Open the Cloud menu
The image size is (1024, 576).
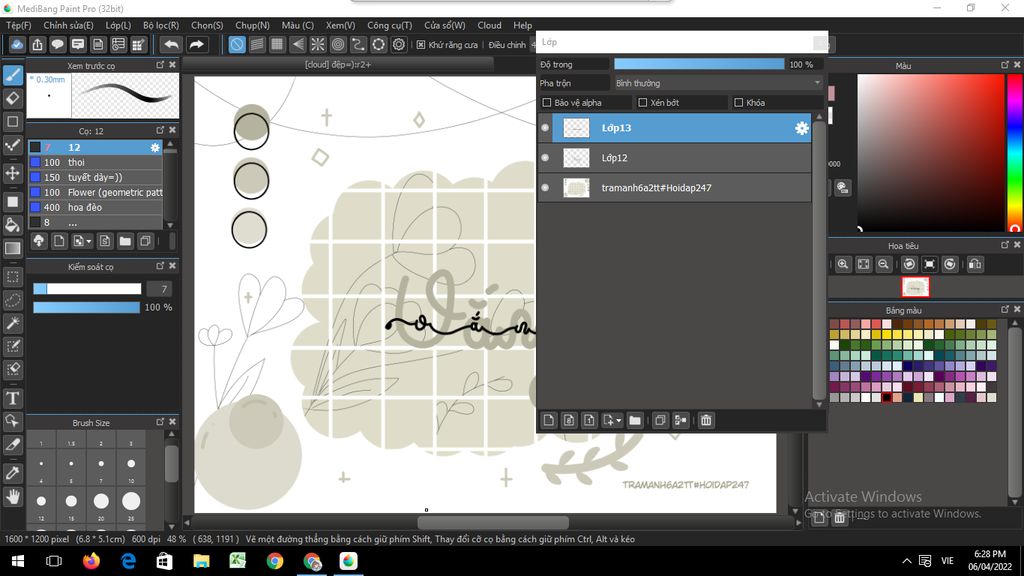489,25
